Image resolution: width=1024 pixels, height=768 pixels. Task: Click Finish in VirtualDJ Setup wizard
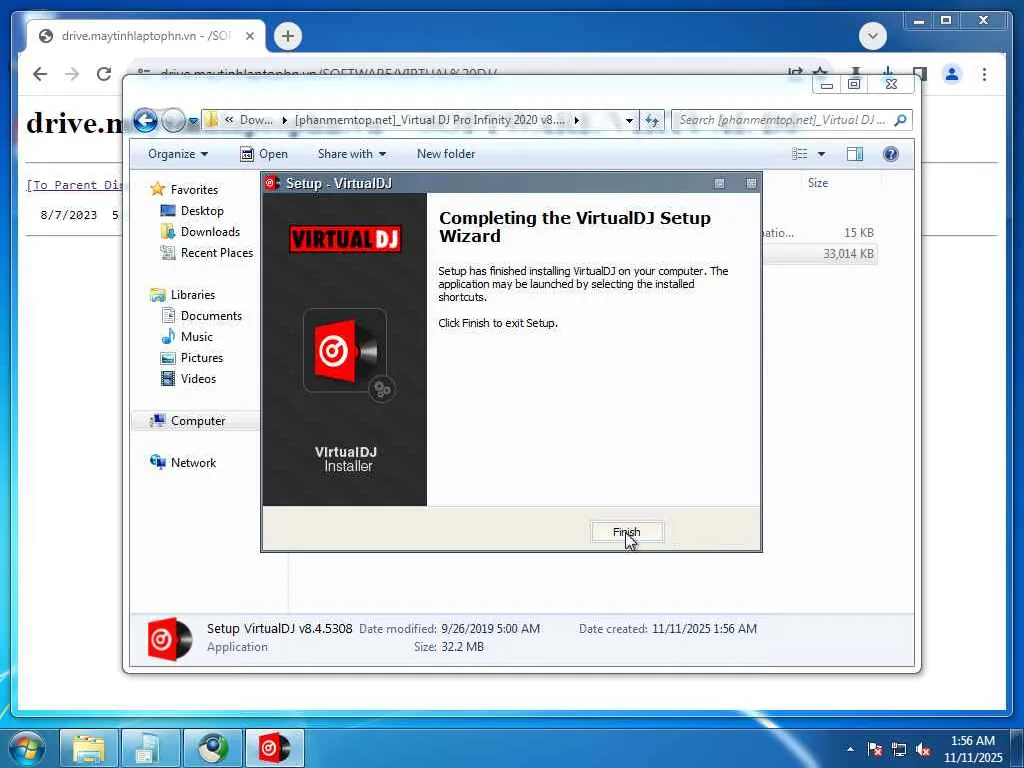click(x=627, y=532)
